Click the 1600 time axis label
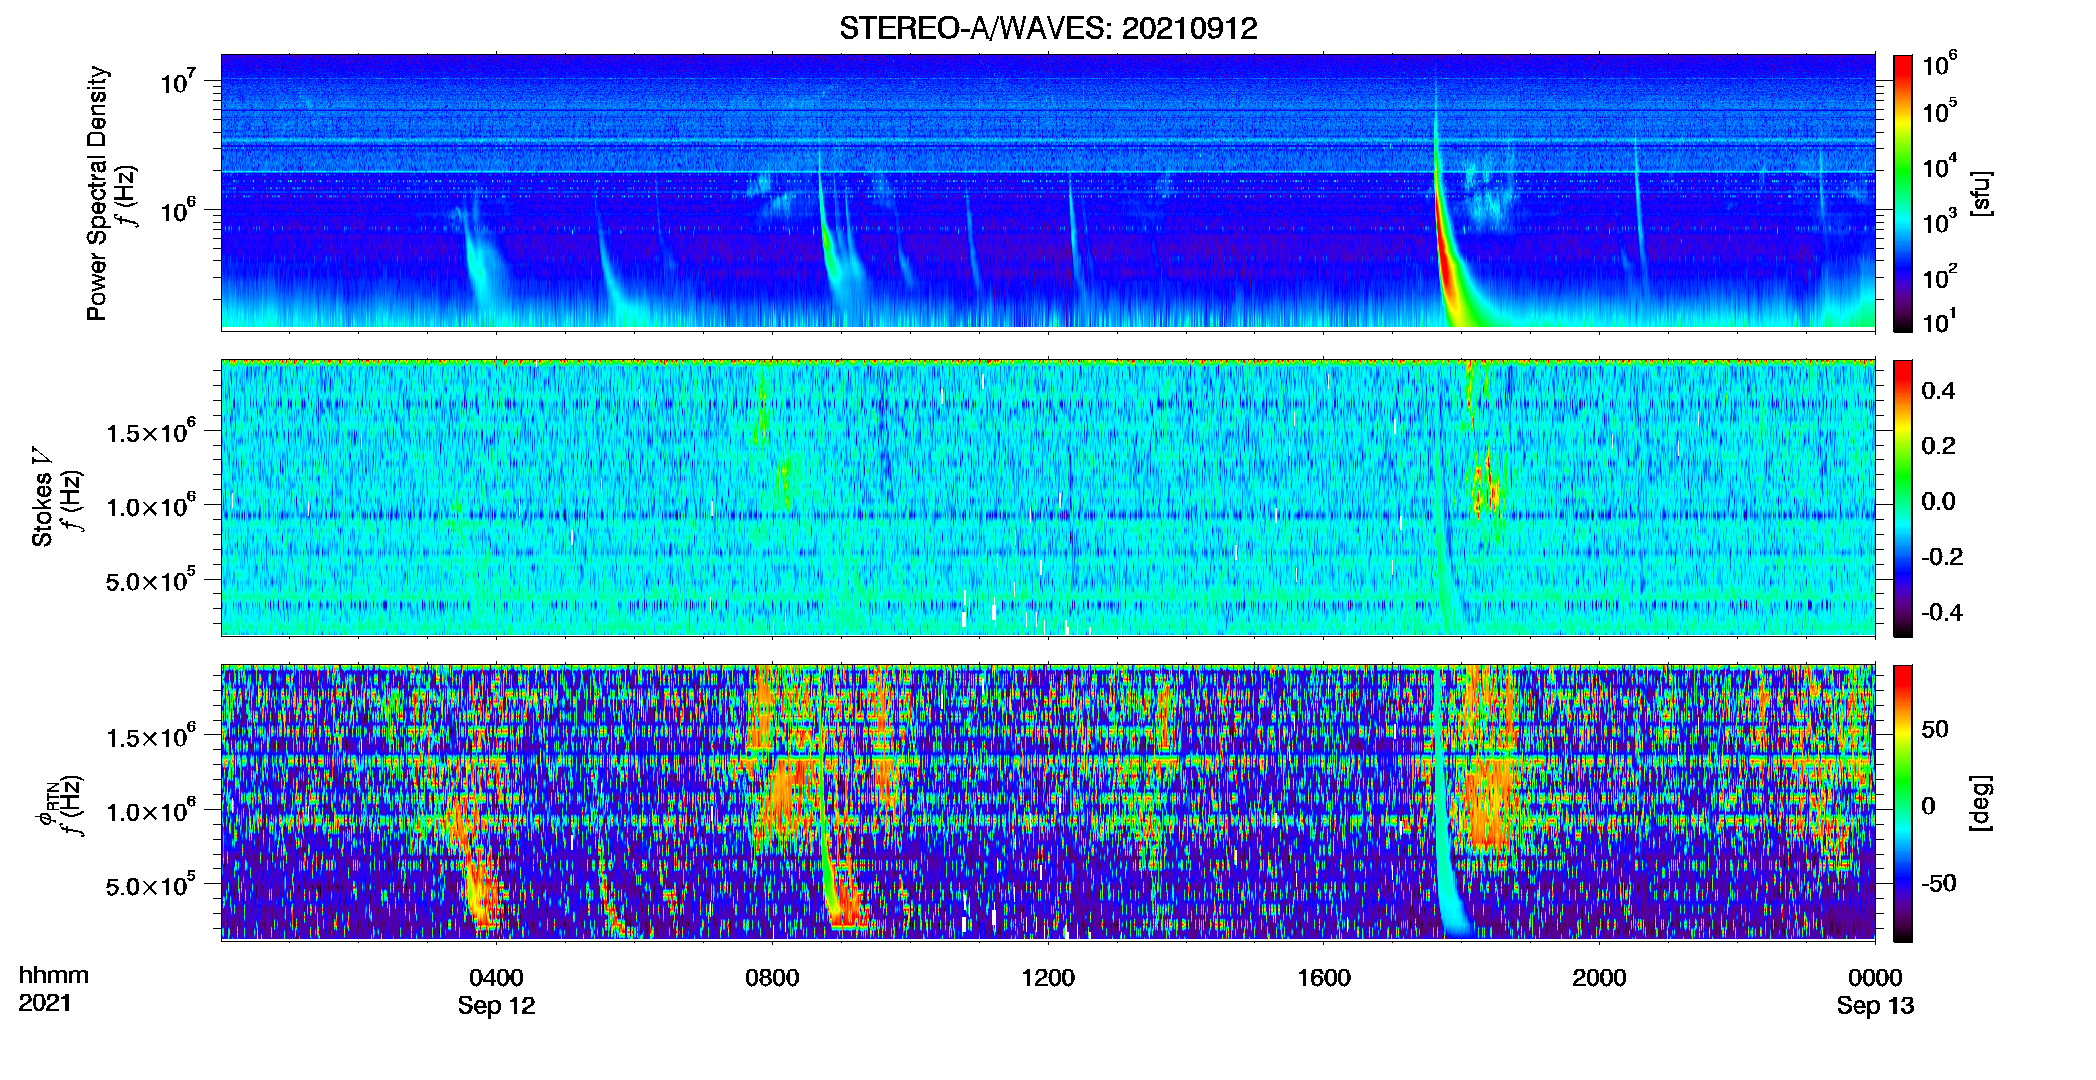Image resolution: width=2096 pixels, height=1080 pixels. [x=1324, y=978]
